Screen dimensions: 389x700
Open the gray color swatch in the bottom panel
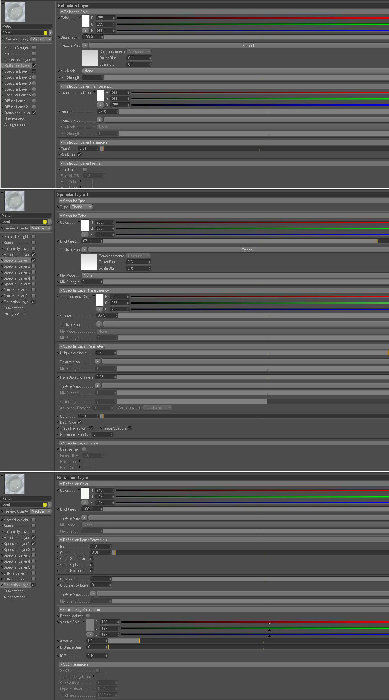90,625
